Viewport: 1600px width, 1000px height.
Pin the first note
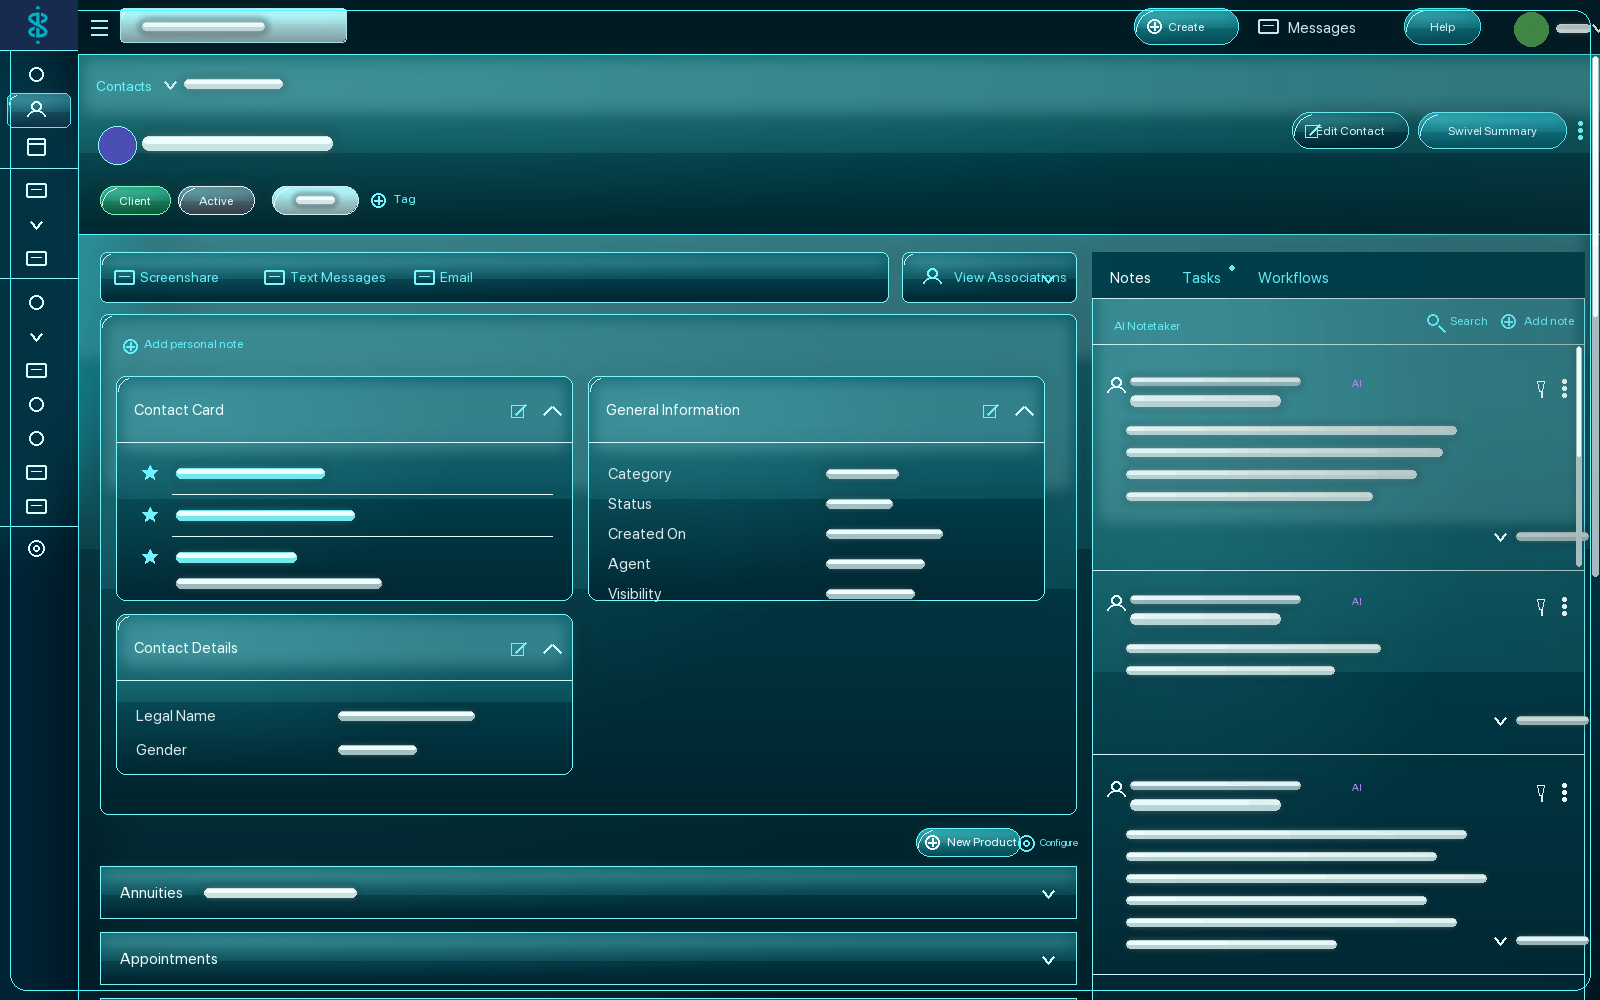[1541, 388]
